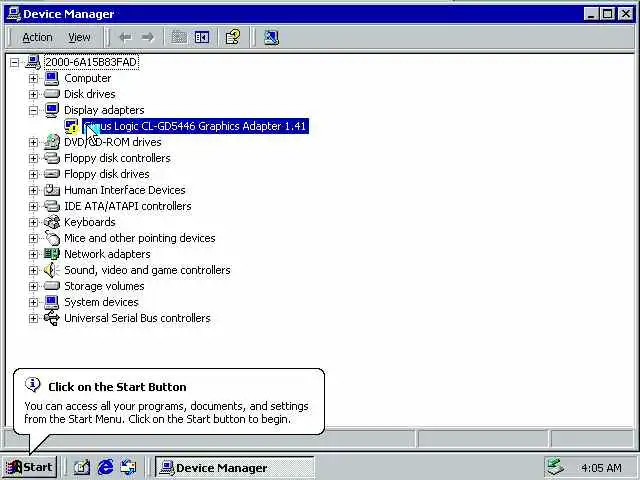Click the Network adapters icon

coord(52,254)
